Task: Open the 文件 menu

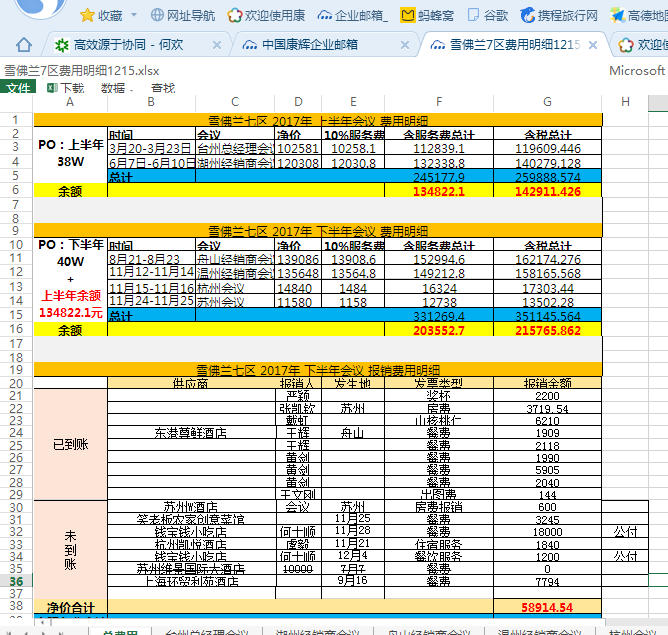Action: (18, 88)
